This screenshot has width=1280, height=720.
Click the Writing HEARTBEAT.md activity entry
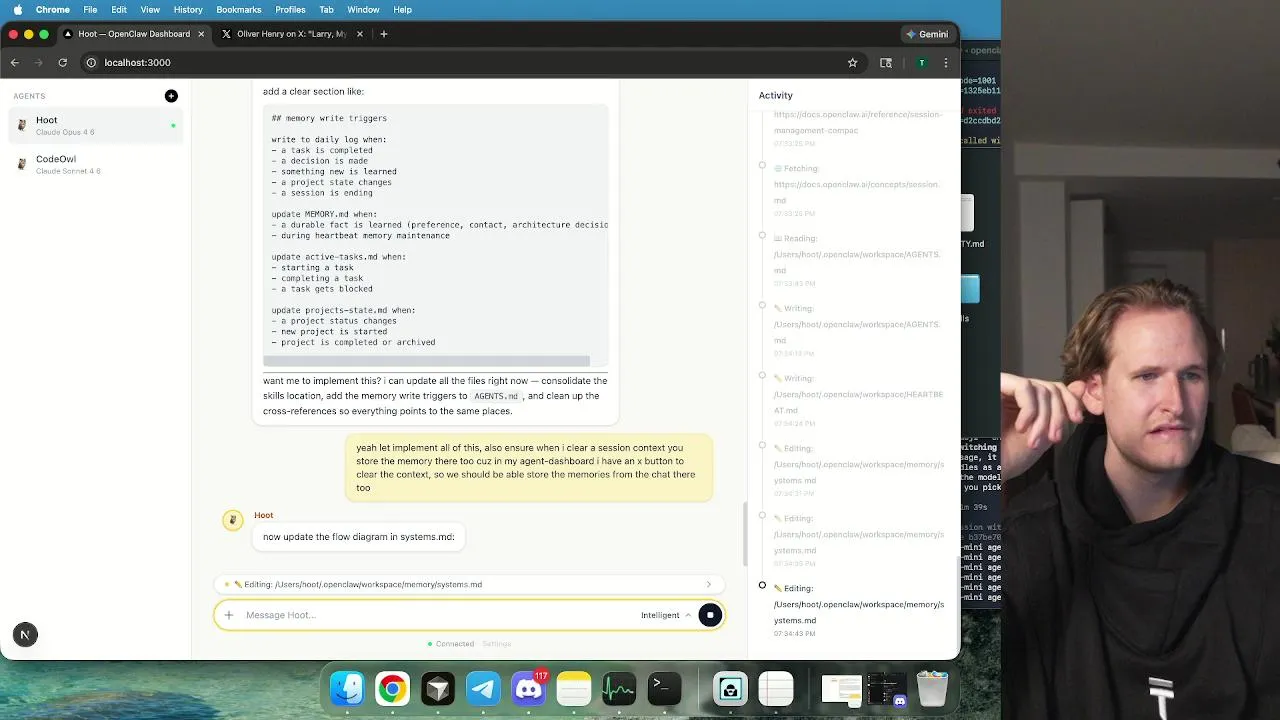(858, 401)
